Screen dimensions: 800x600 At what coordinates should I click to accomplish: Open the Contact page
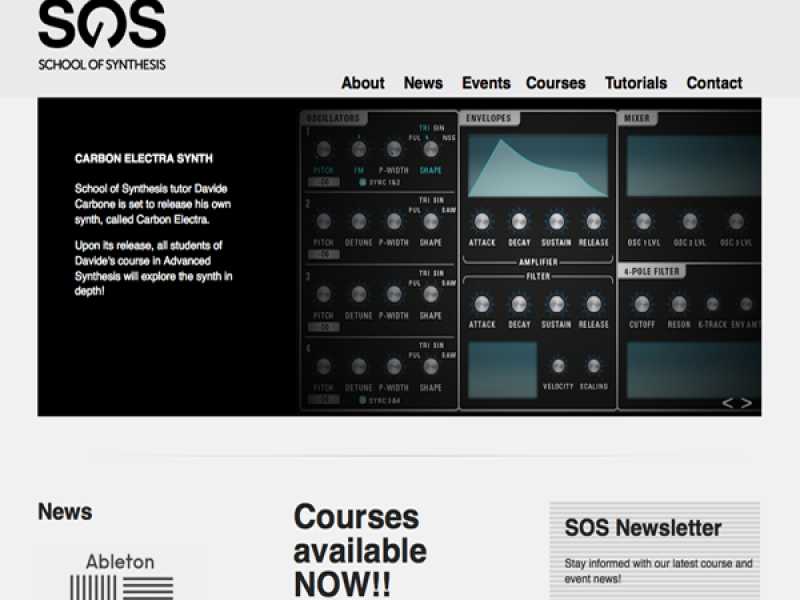coord(714,83)
